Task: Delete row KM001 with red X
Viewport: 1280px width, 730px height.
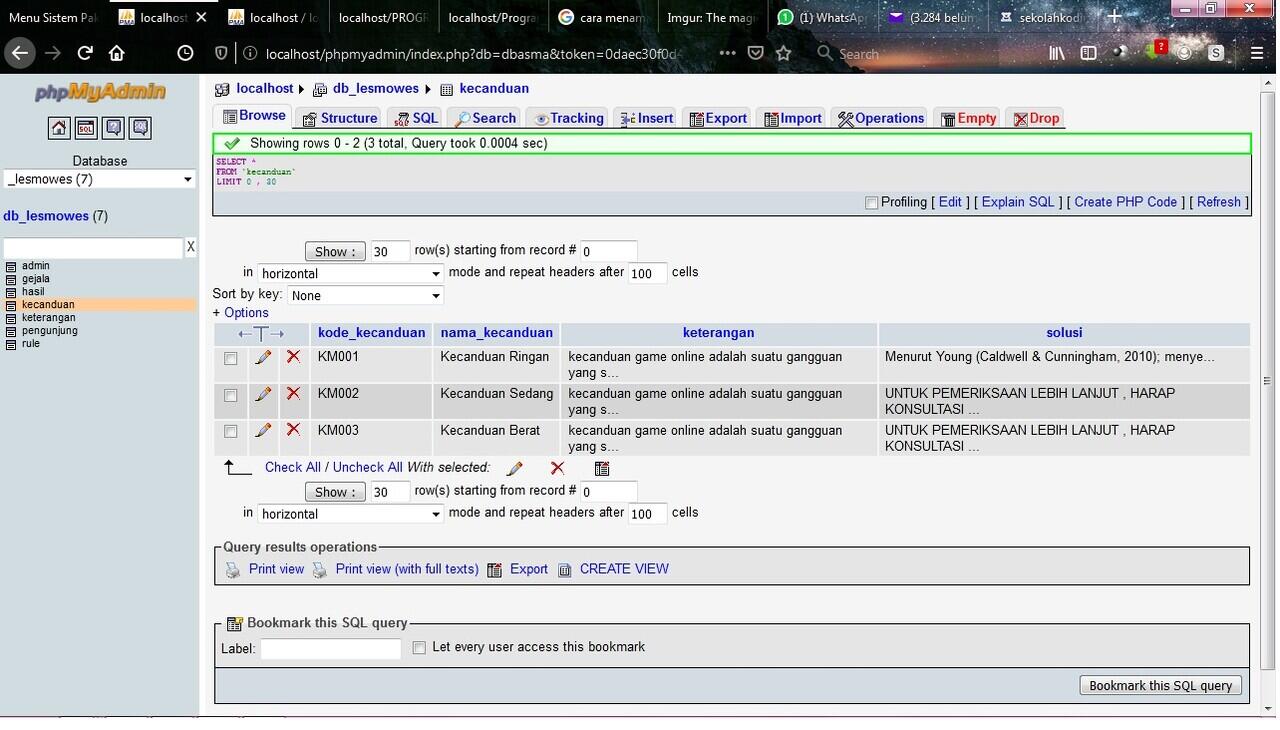Action: pos(293,357)
